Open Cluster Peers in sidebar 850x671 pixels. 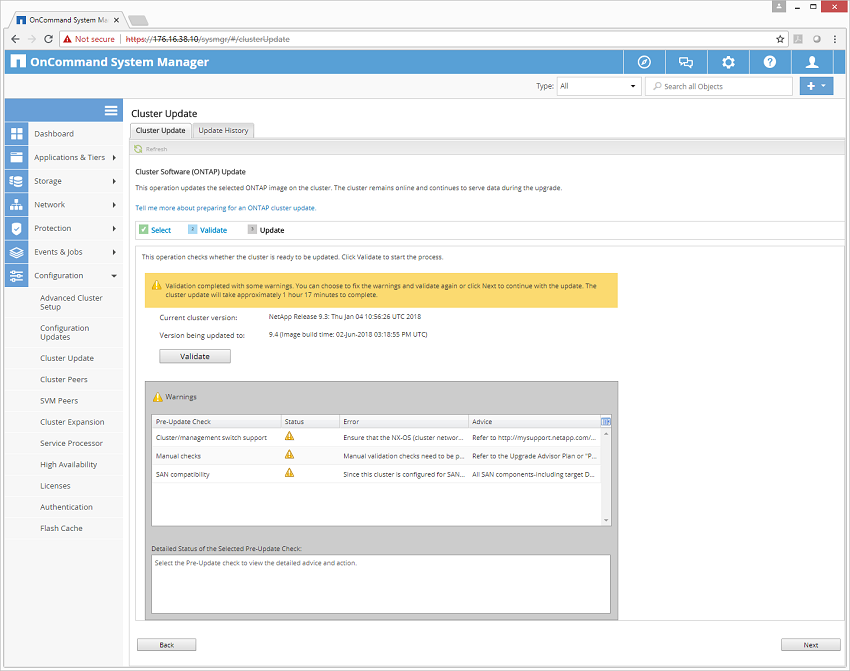pos(63,379)
